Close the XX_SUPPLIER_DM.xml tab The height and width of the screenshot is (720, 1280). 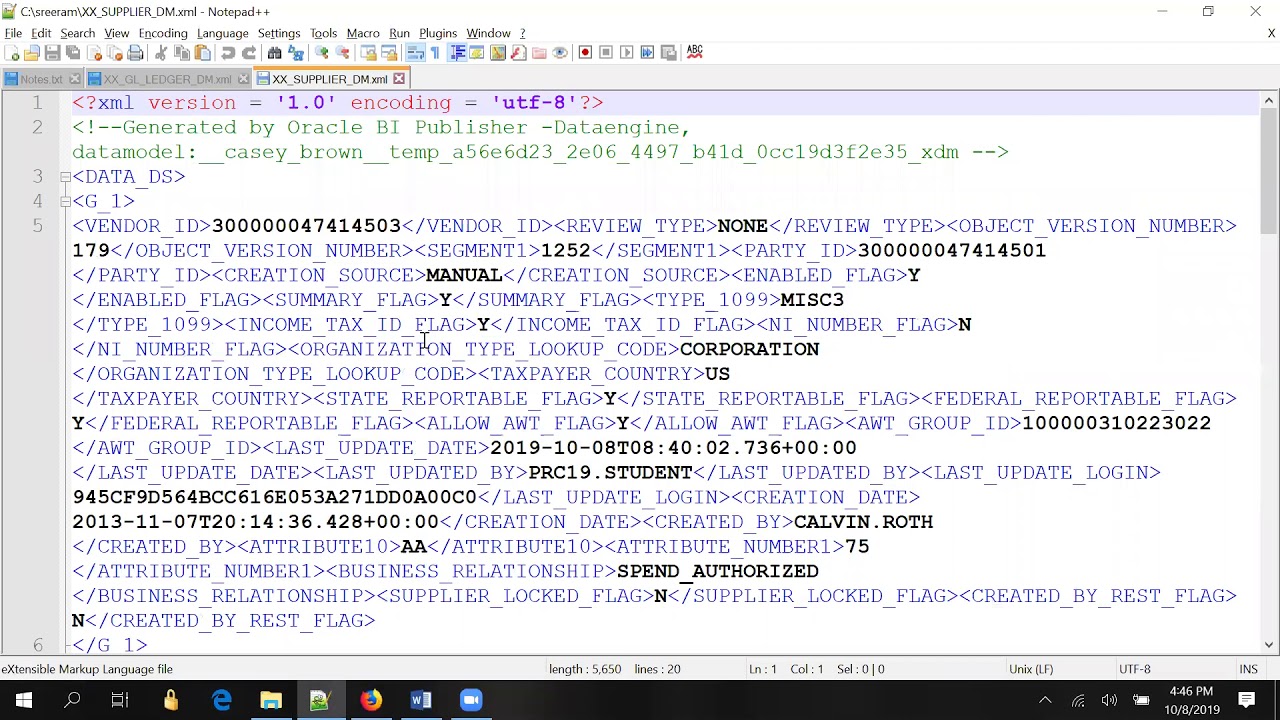(x=399, y=79)
